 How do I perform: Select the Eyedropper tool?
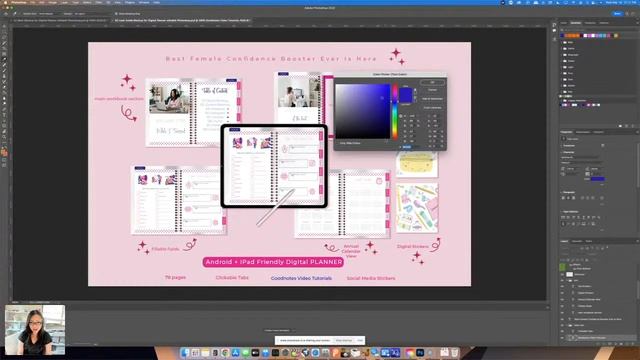4,60
